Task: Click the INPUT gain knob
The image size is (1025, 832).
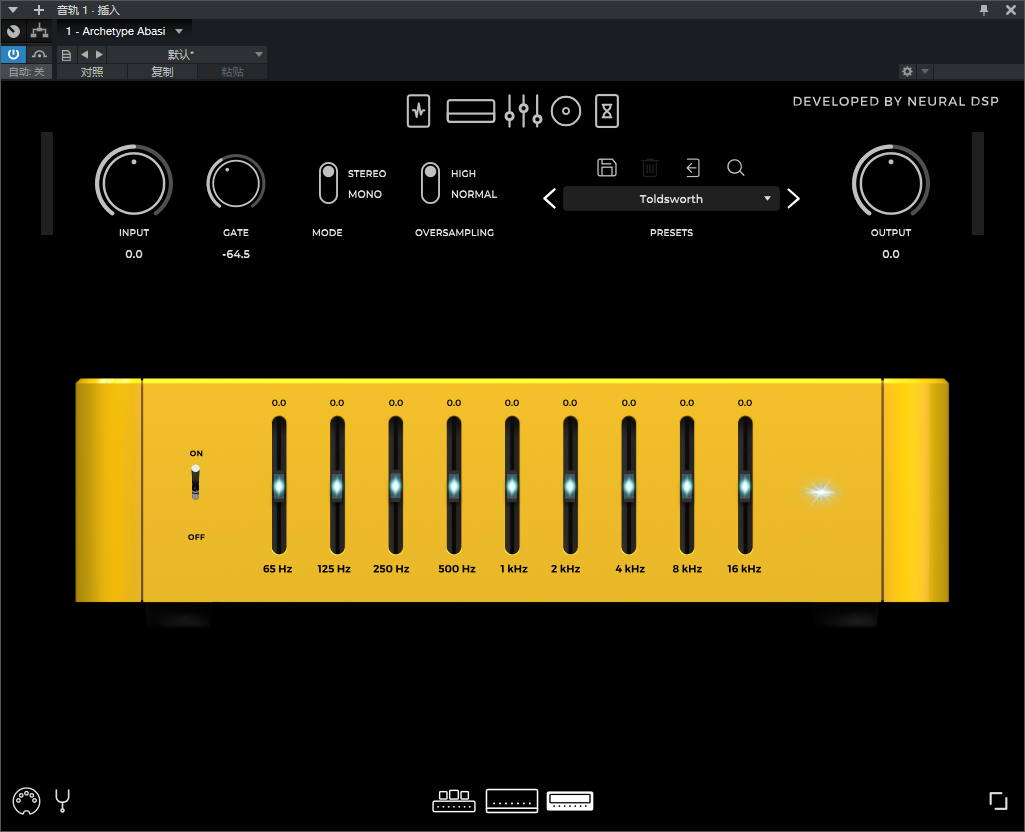Action: pos(134,181)
